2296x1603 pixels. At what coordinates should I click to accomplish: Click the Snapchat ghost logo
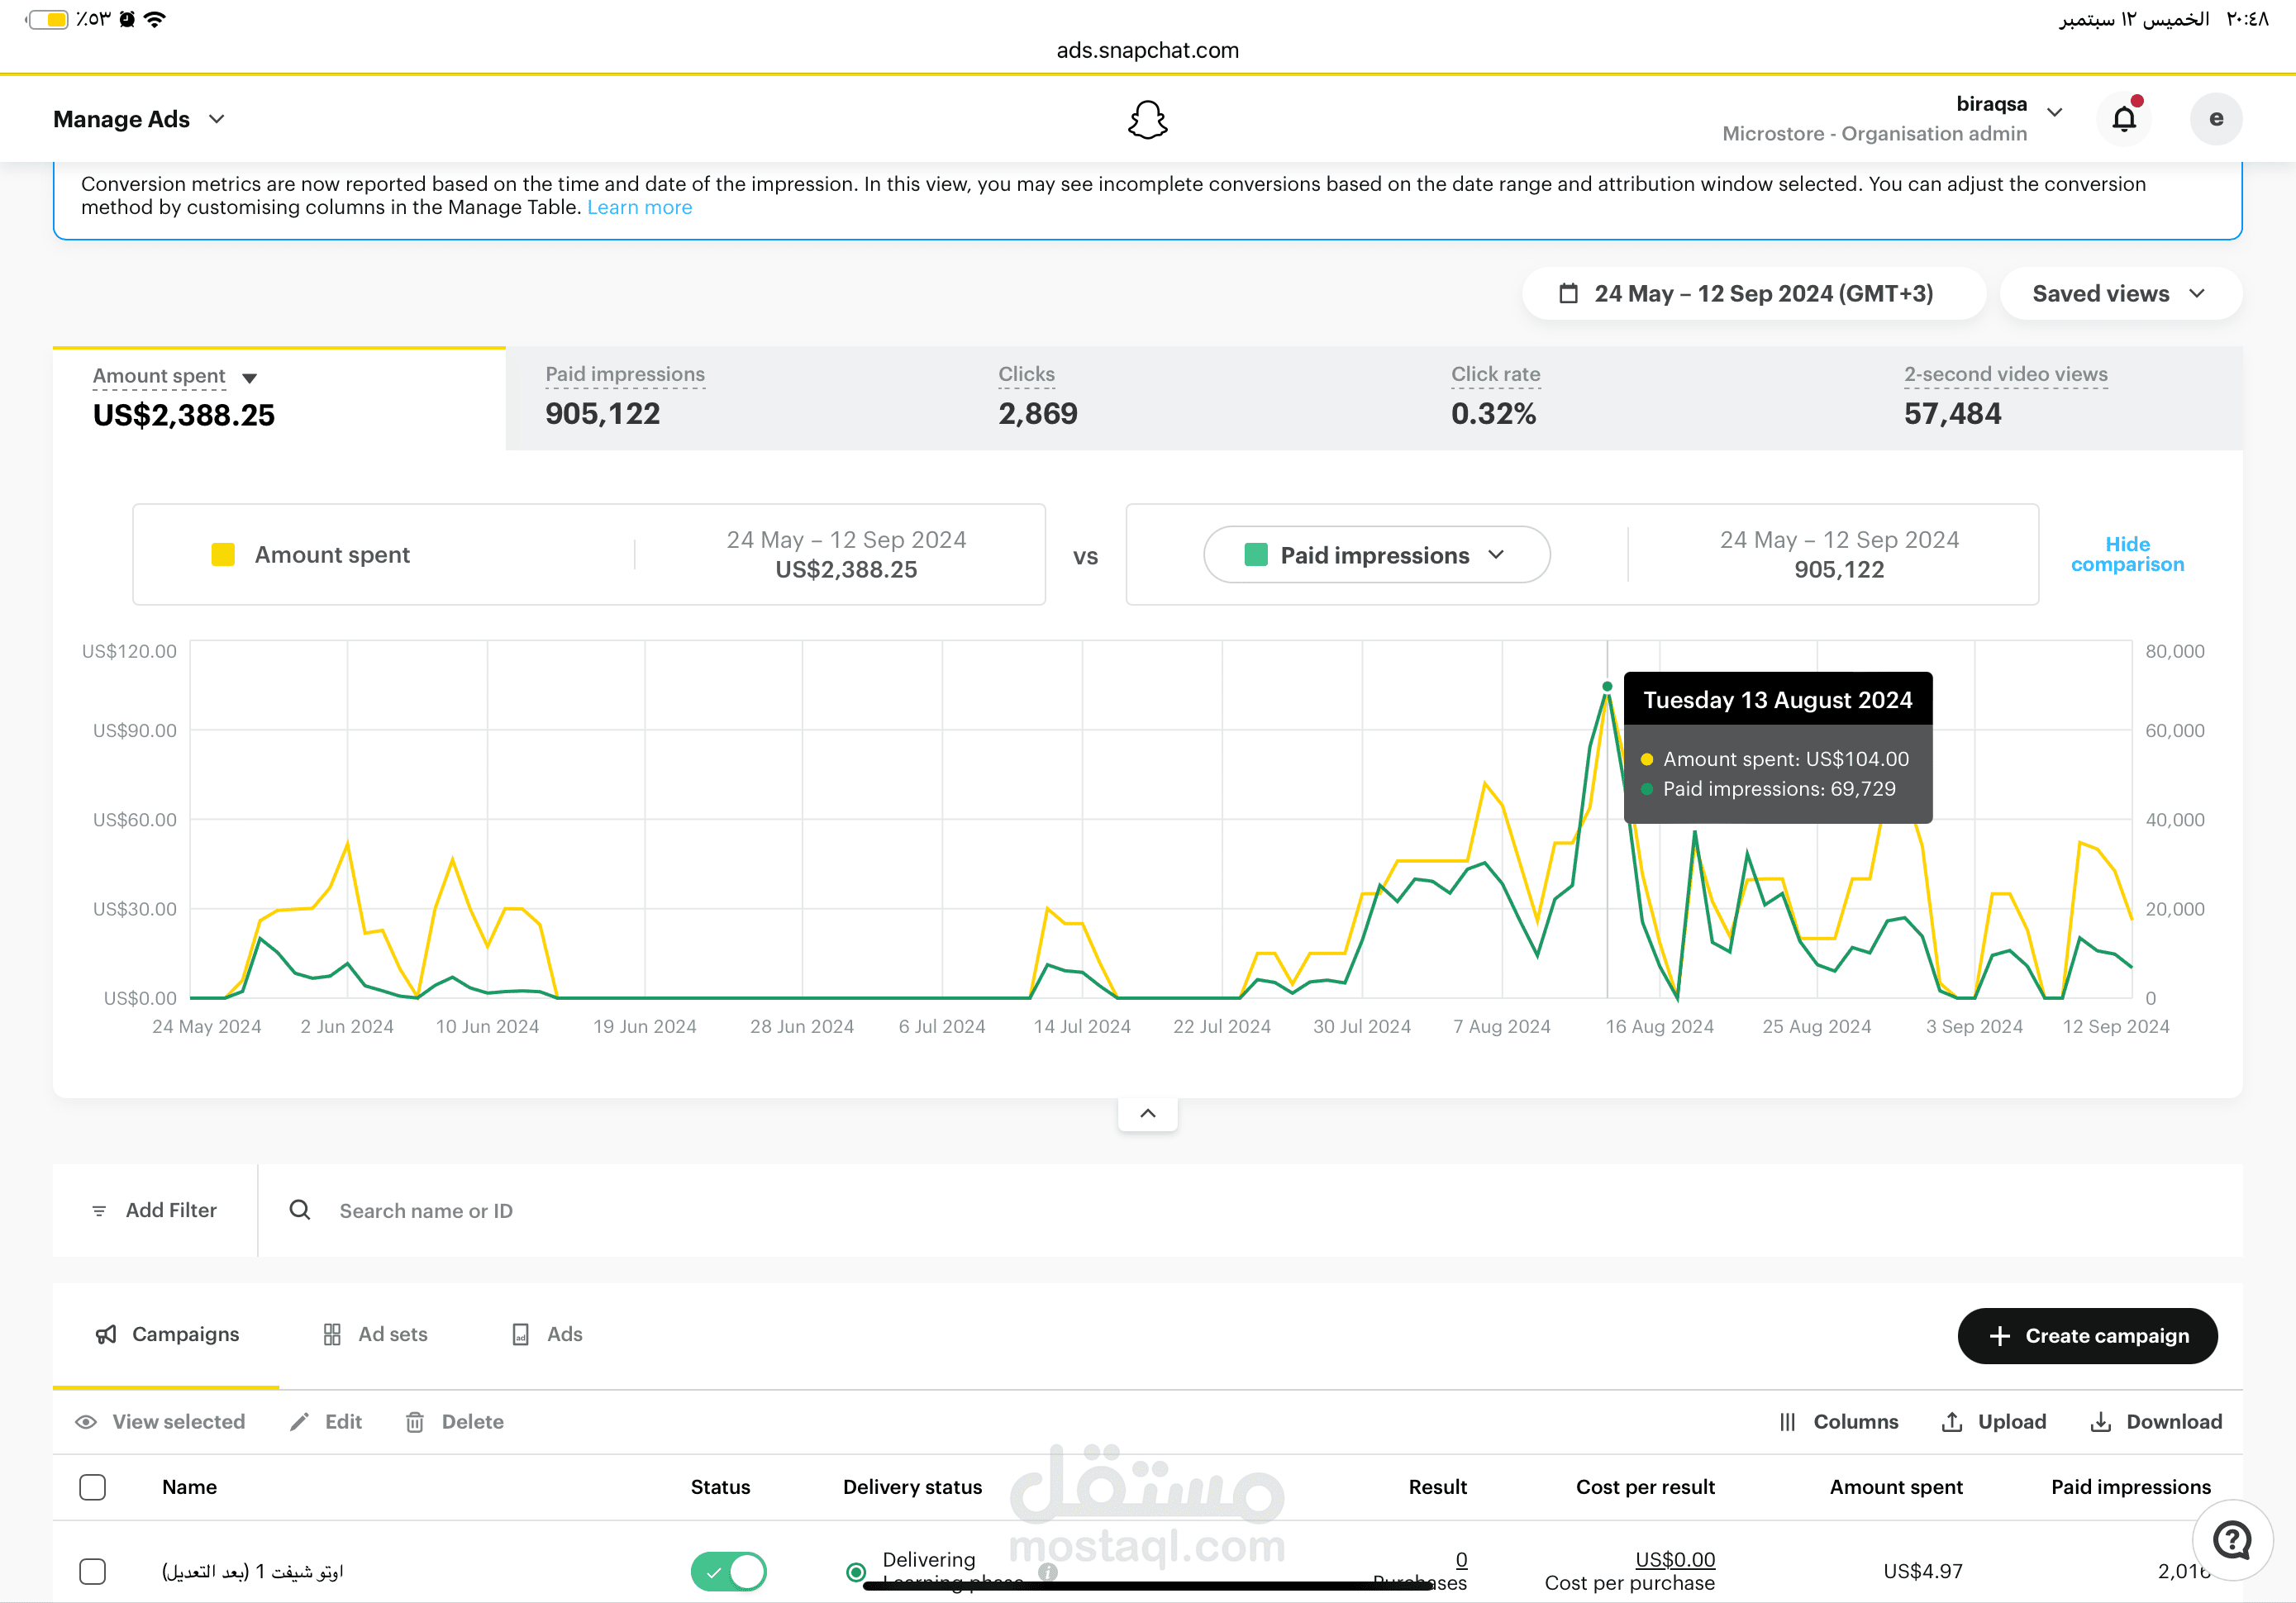1147,120
